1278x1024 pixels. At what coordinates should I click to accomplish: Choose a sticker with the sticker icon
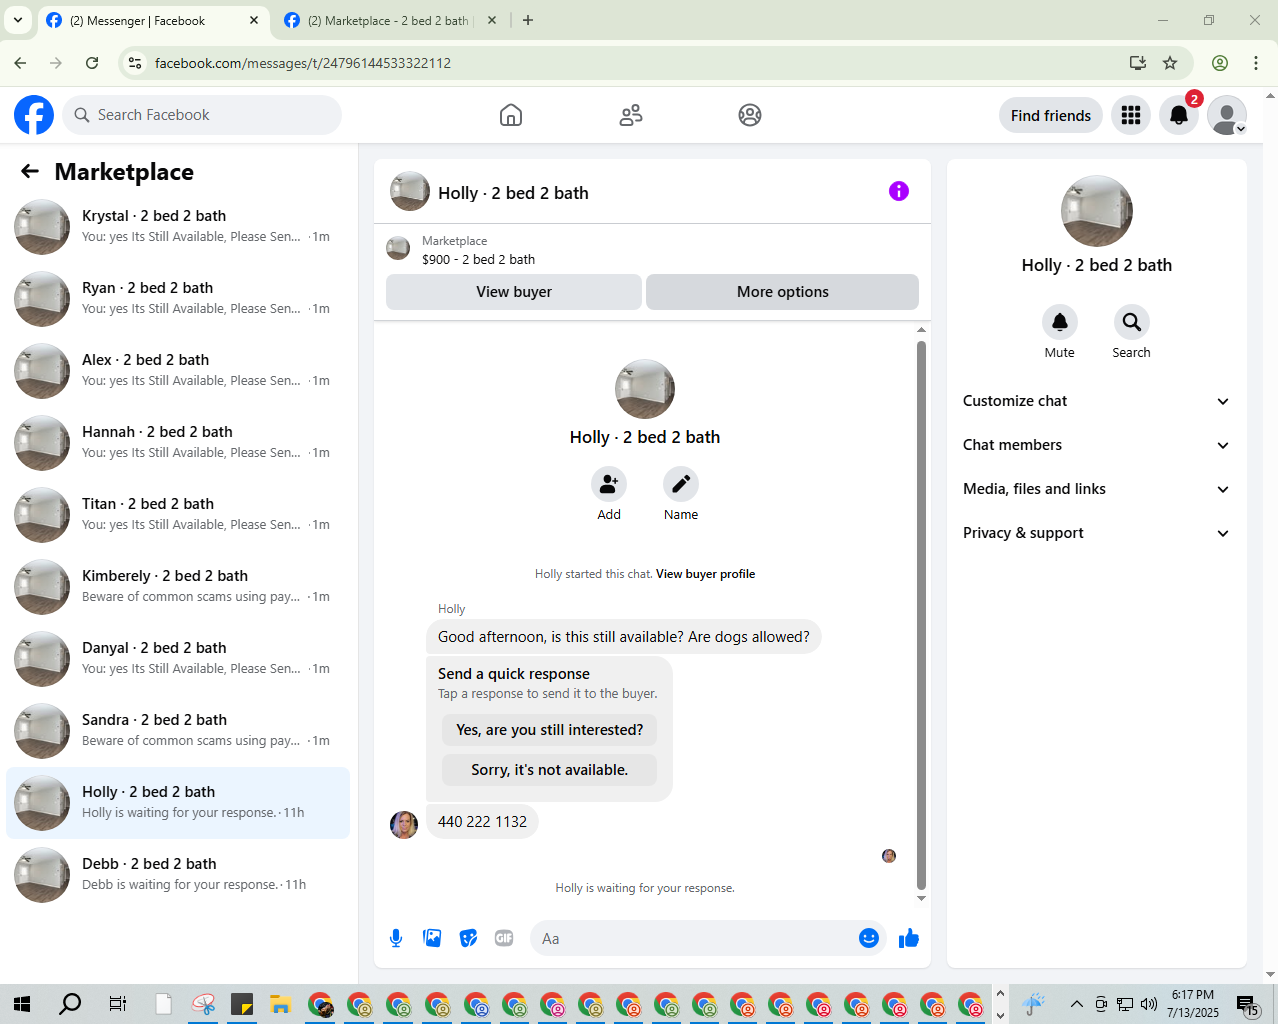[x=468, y=938]
